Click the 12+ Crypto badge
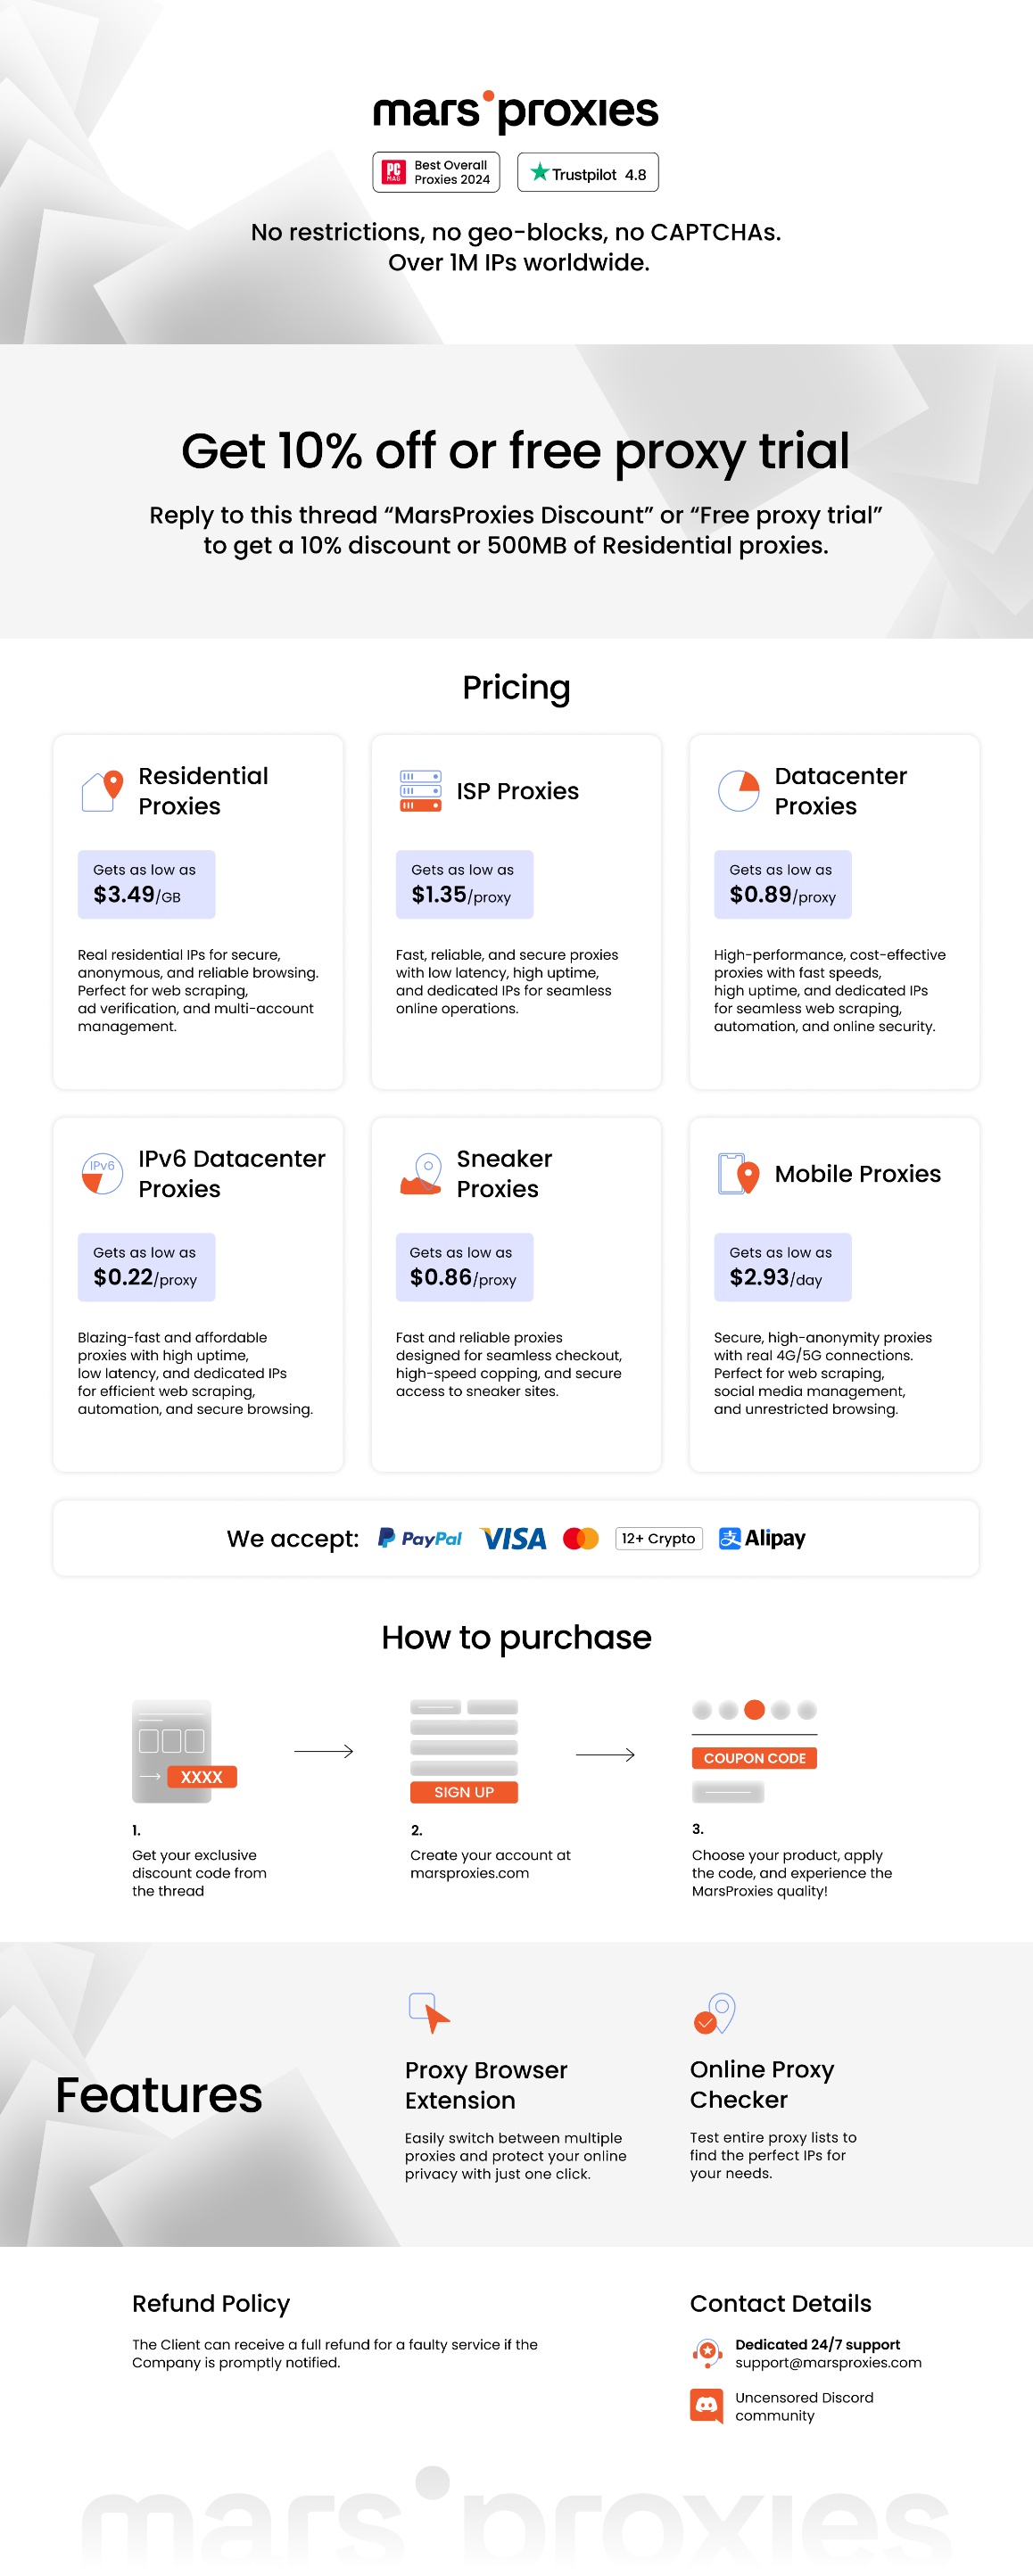 (x=658, y=1538)
